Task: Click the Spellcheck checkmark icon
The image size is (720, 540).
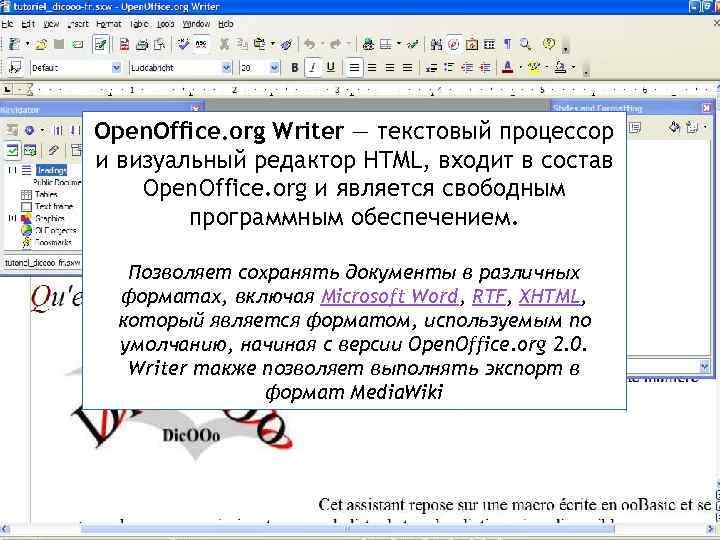Action: pos(184,45)
